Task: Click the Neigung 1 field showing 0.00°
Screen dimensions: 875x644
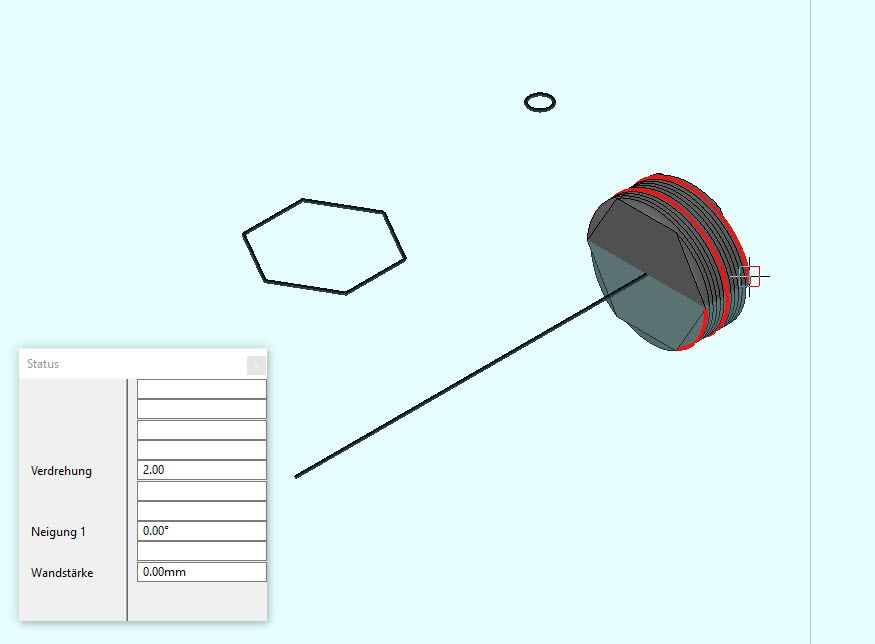Action: tap(201, 531)
